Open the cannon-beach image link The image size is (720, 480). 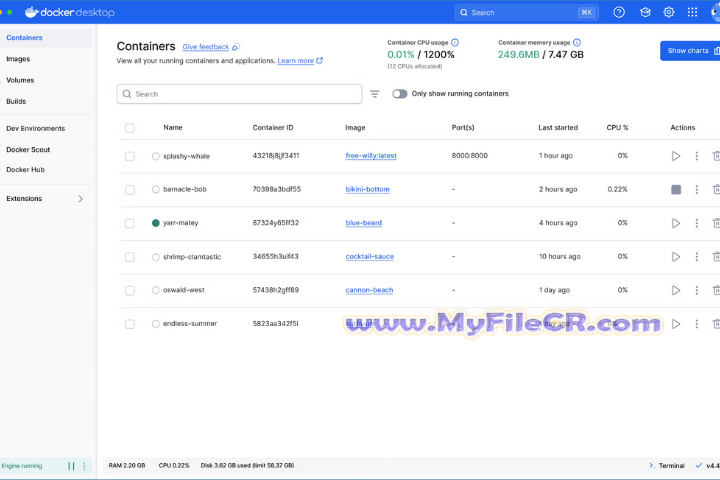(x=369, y=290)
